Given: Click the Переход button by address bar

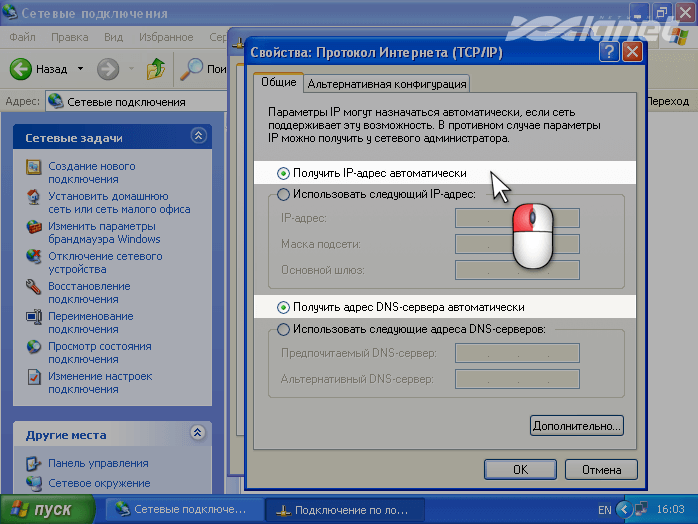Looking at the screenshot, I should [668, 102].
